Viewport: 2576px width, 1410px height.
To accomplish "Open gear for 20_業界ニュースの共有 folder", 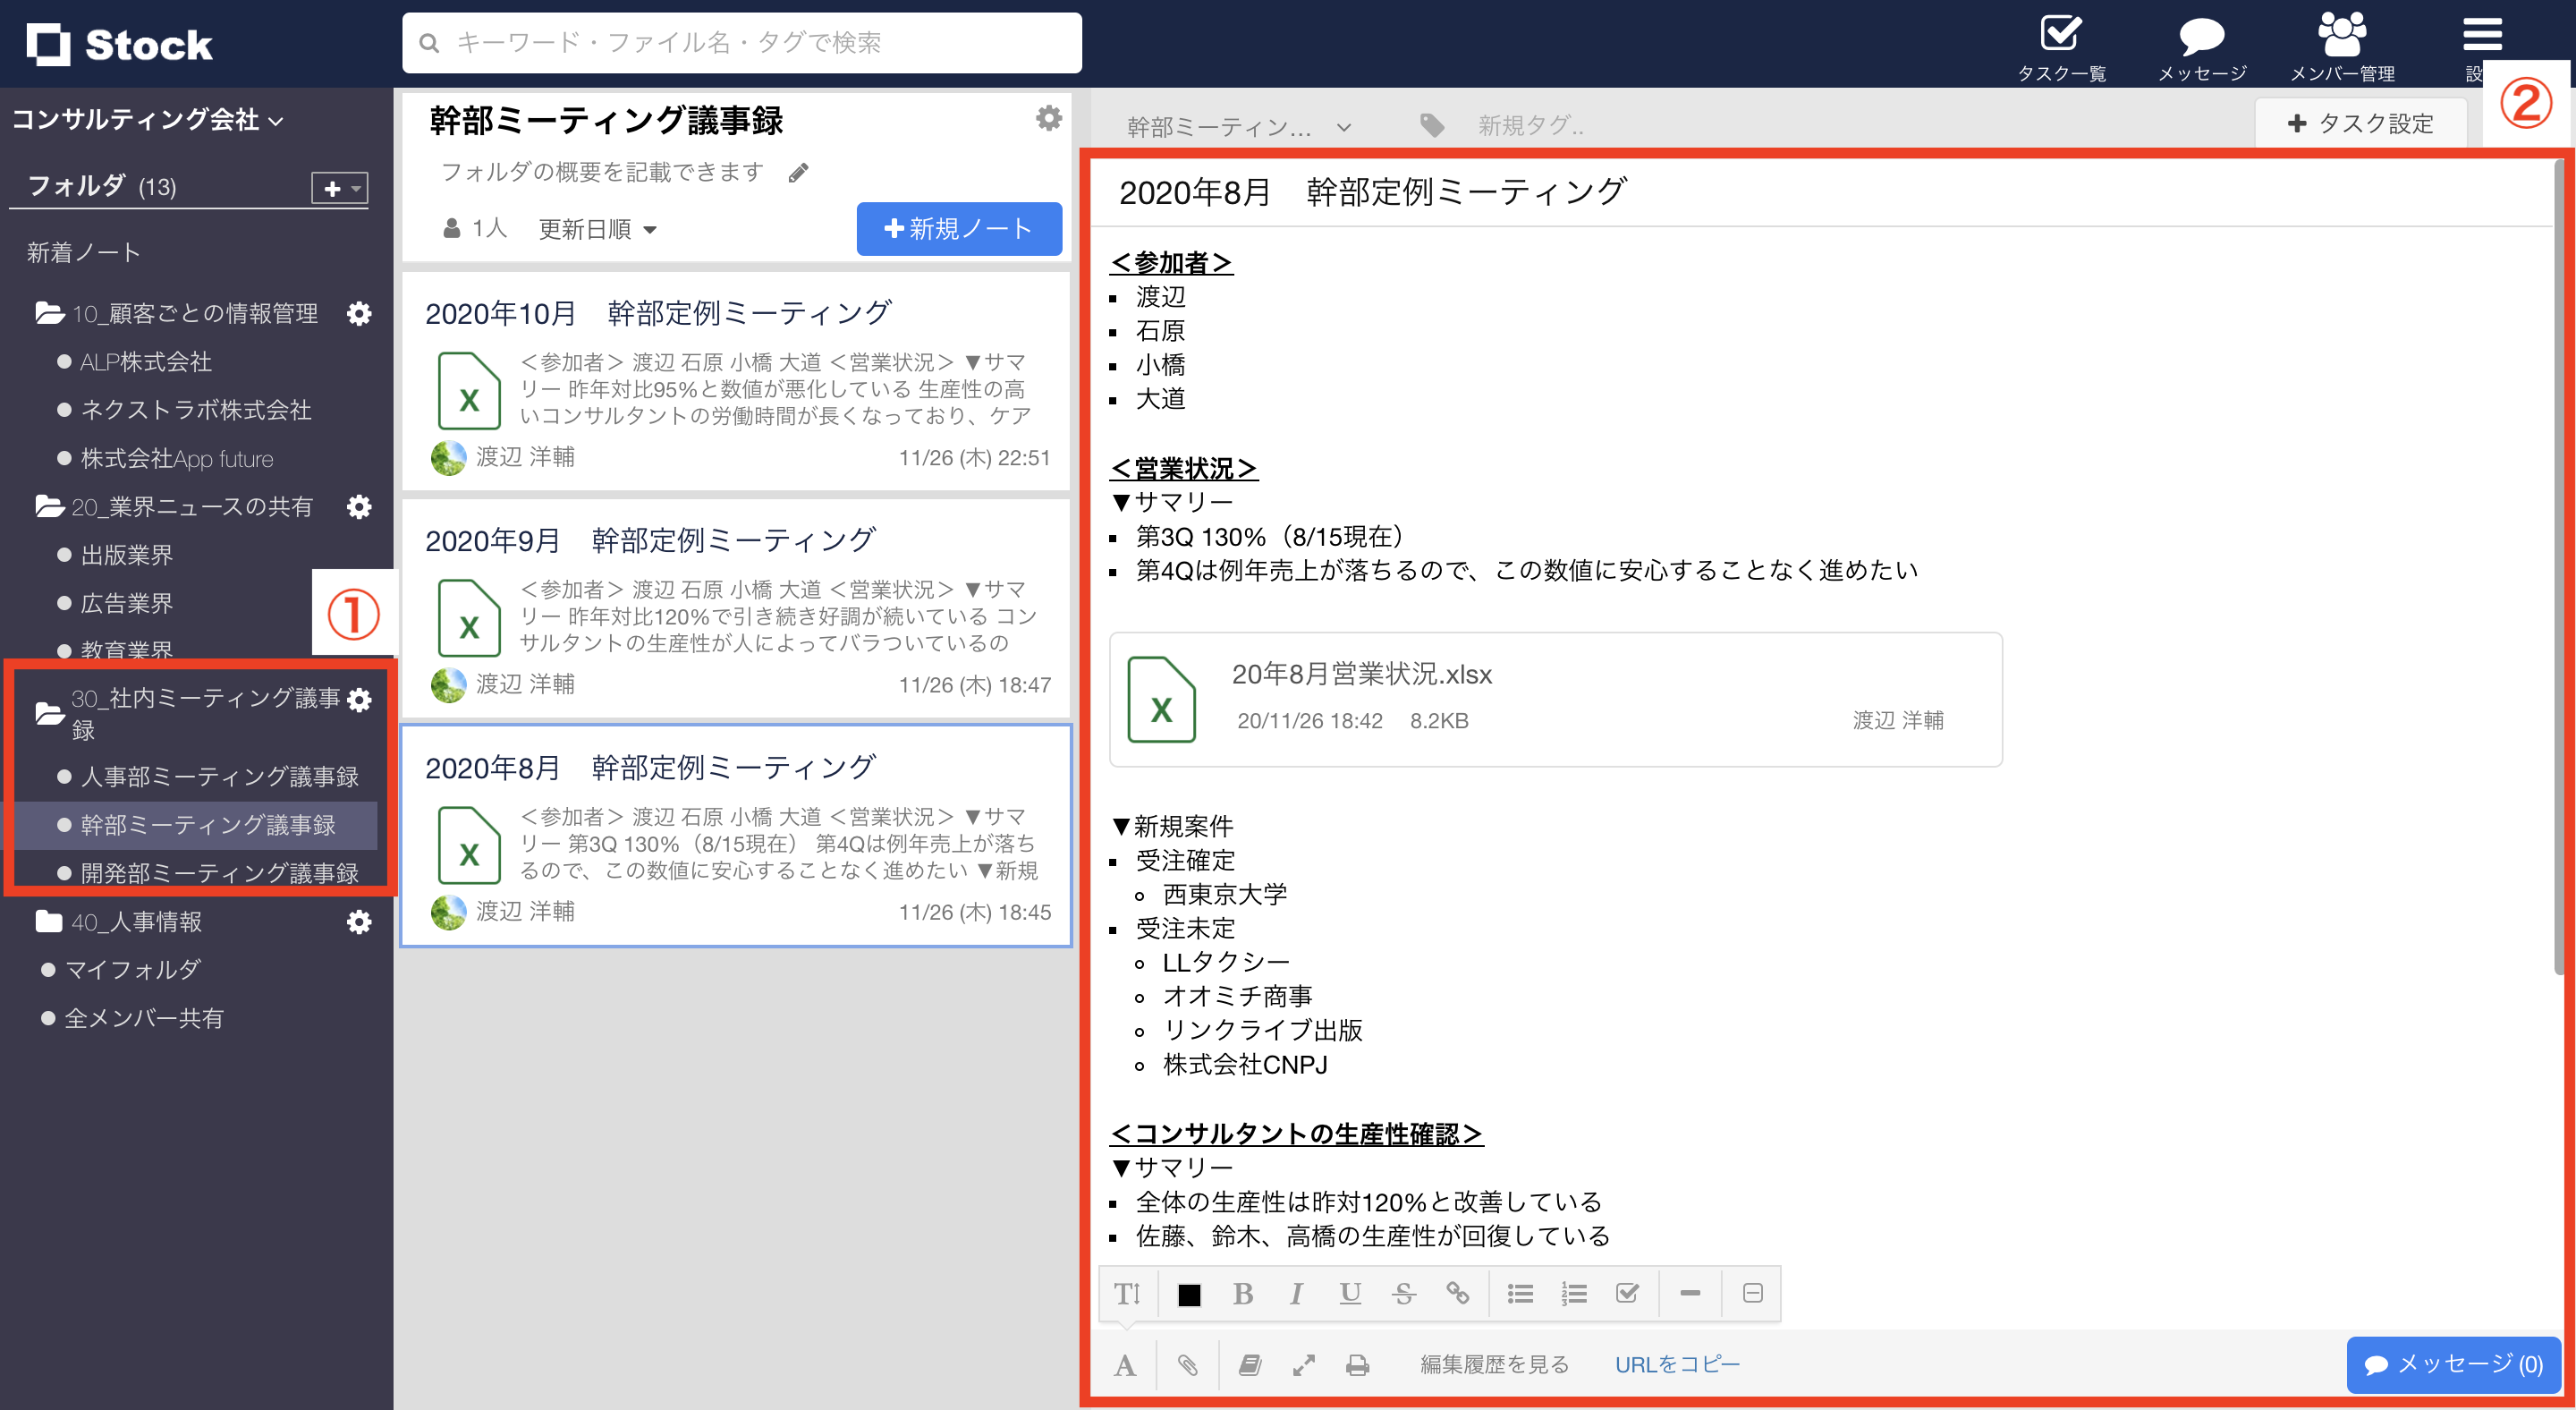I will point(359,507).
